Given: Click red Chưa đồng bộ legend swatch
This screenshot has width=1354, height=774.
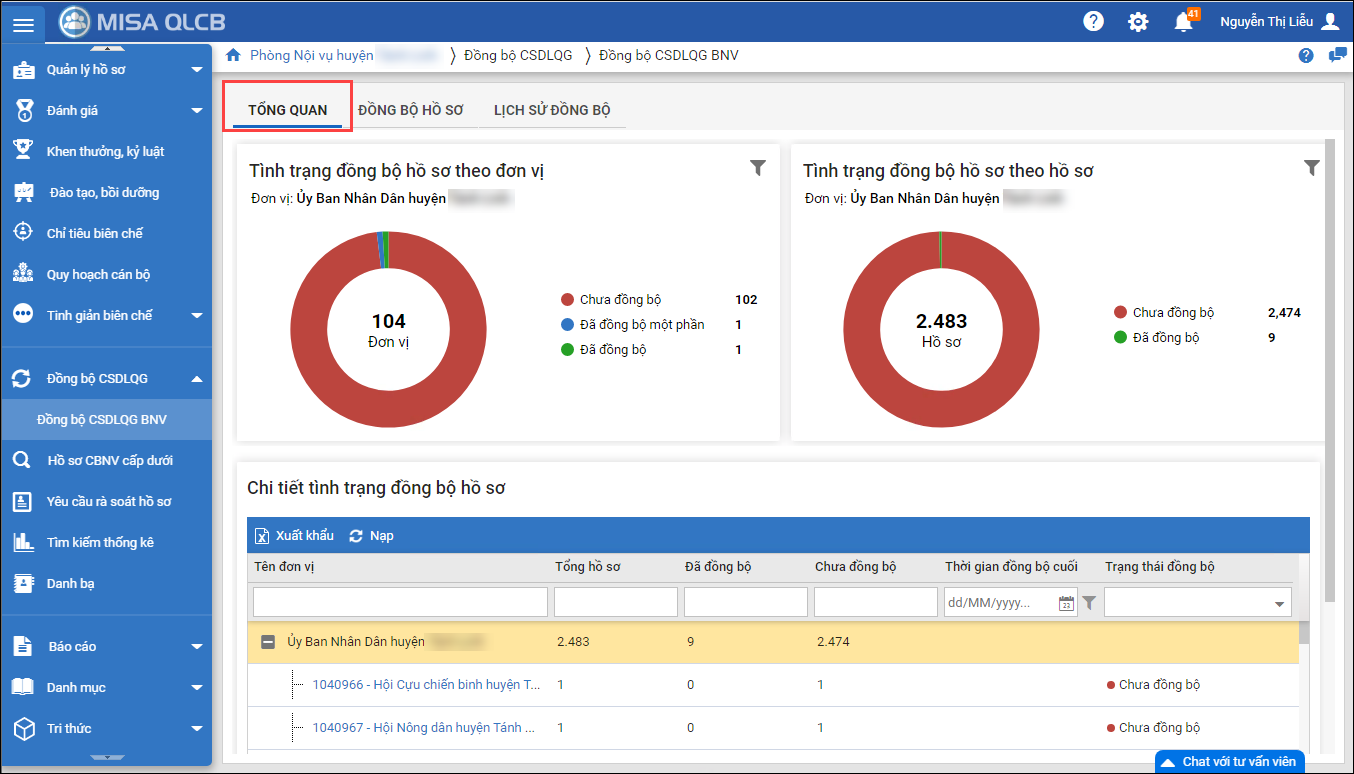Looking at the screenshot, I should coord(567,300).
